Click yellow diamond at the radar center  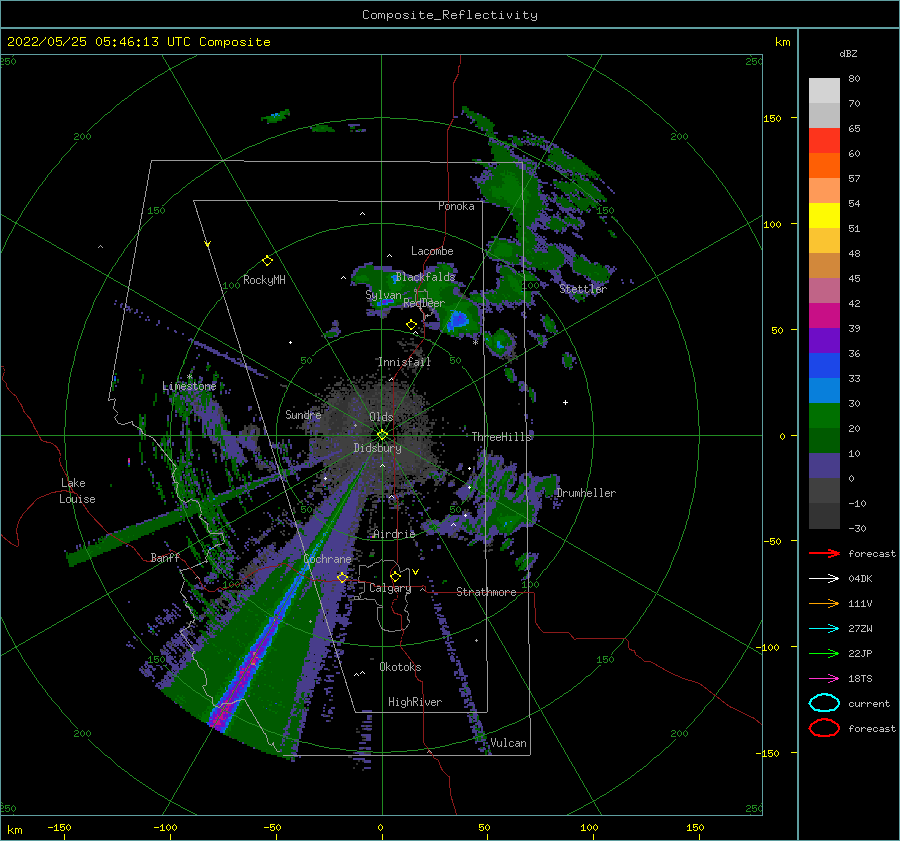[x=382, y=435]
